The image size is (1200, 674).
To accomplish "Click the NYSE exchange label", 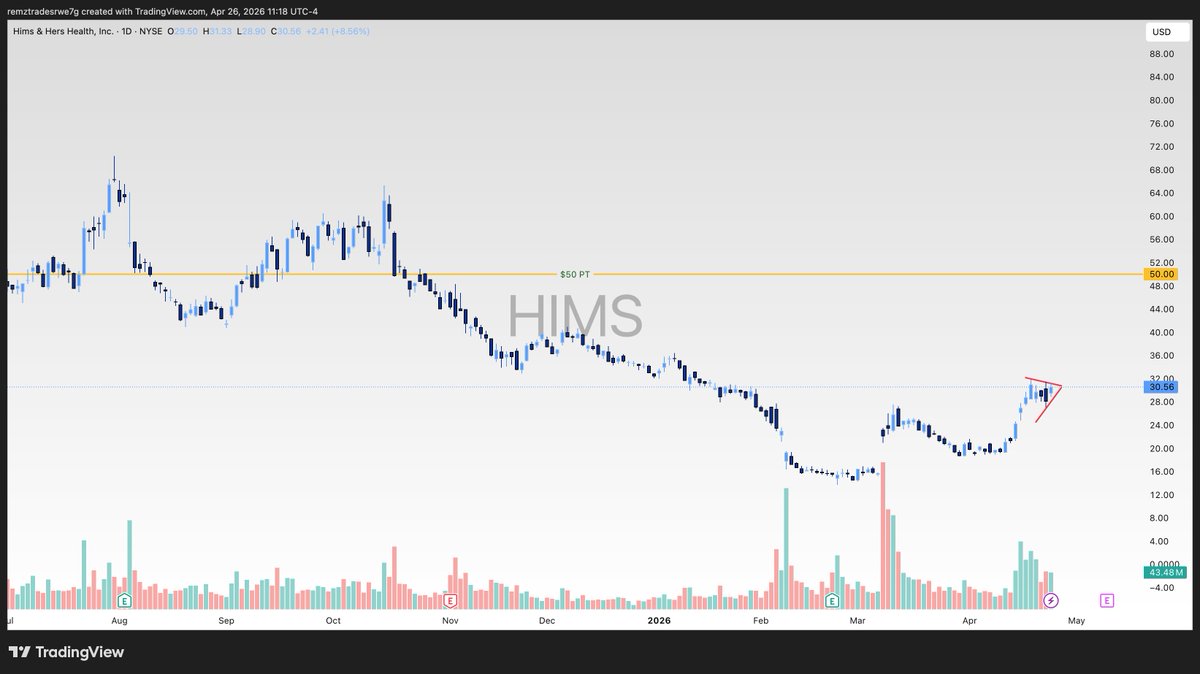I will click(151, 32).
